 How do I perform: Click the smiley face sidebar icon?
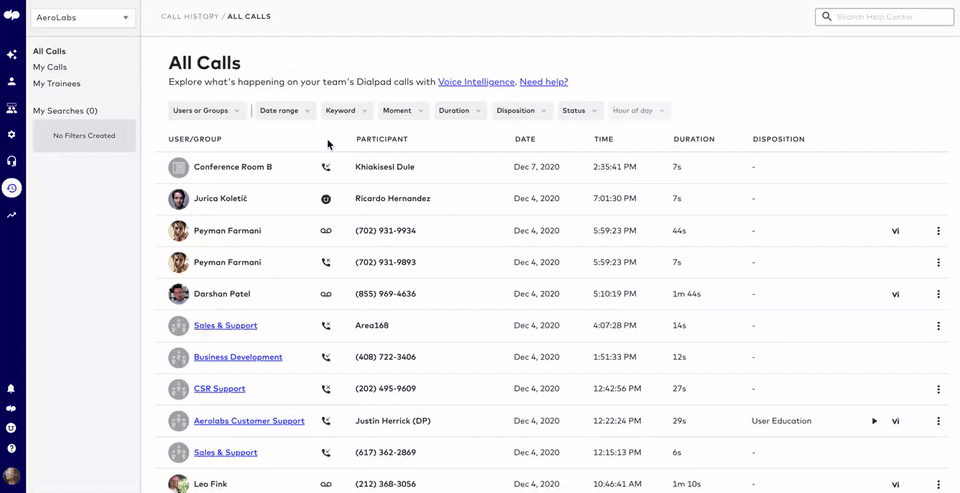coord(11,428)
